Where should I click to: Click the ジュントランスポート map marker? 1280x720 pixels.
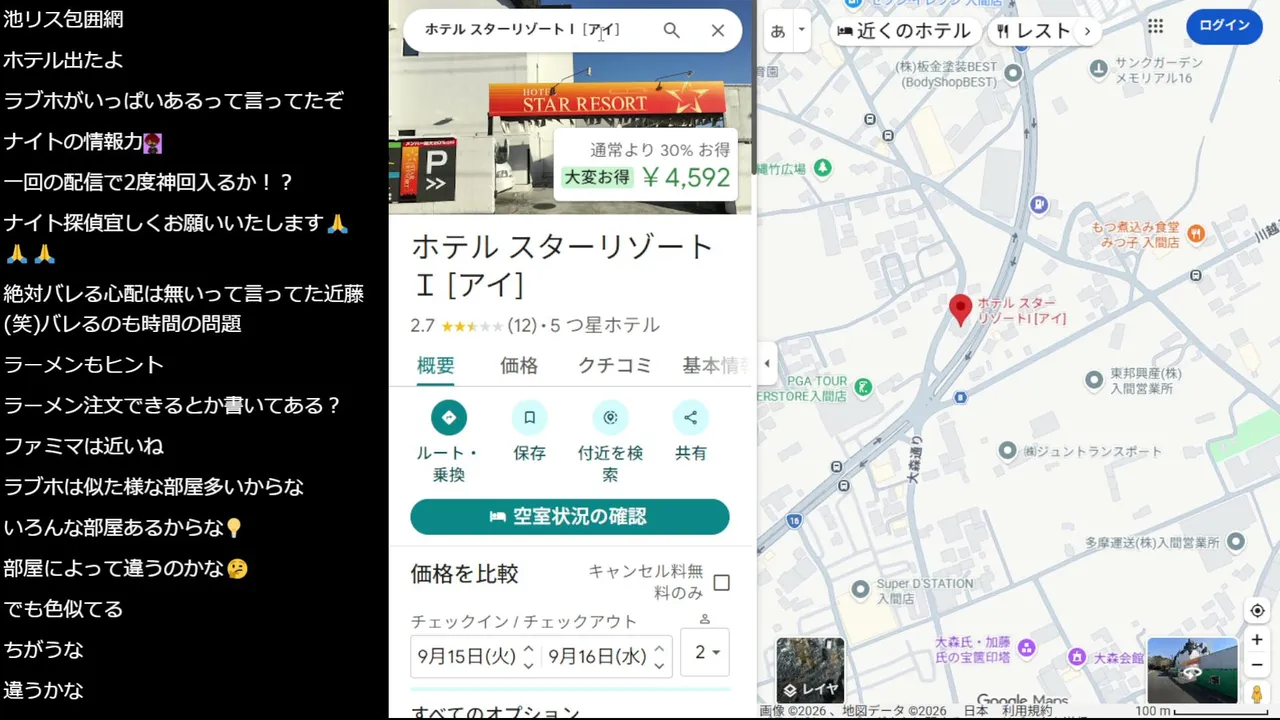click(x=1007, y=451)
